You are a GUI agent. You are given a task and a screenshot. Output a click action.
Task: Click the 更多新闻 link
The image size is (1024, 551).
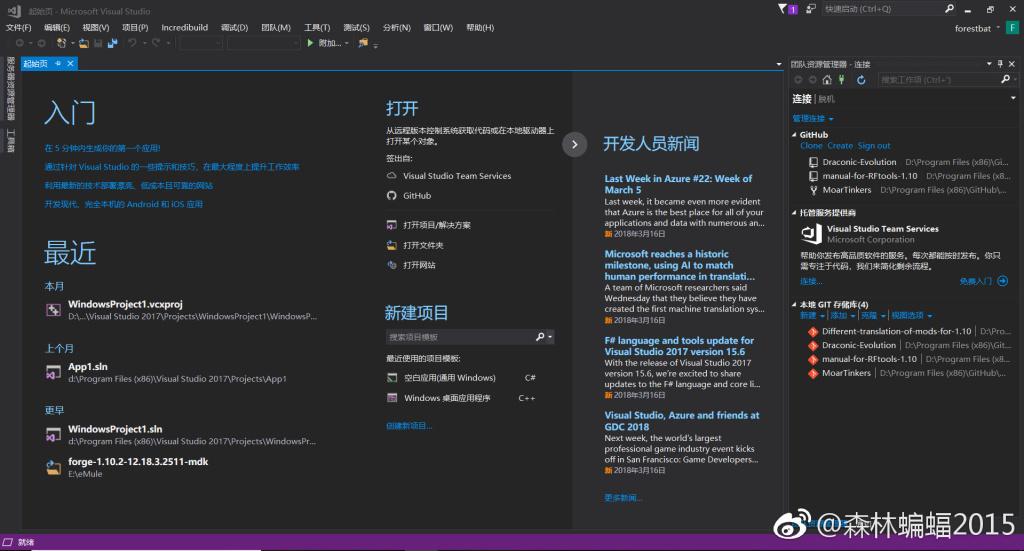pyautogui.click(x=623, y=497)
